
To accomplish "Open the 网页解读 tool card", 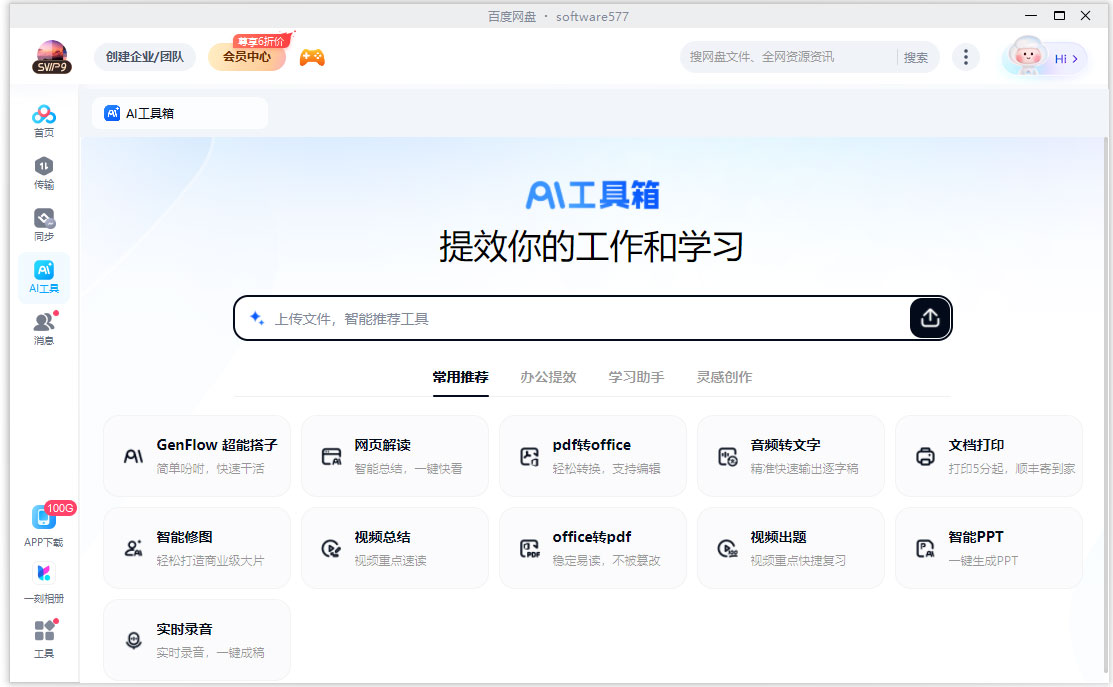I will coord(395,456).
